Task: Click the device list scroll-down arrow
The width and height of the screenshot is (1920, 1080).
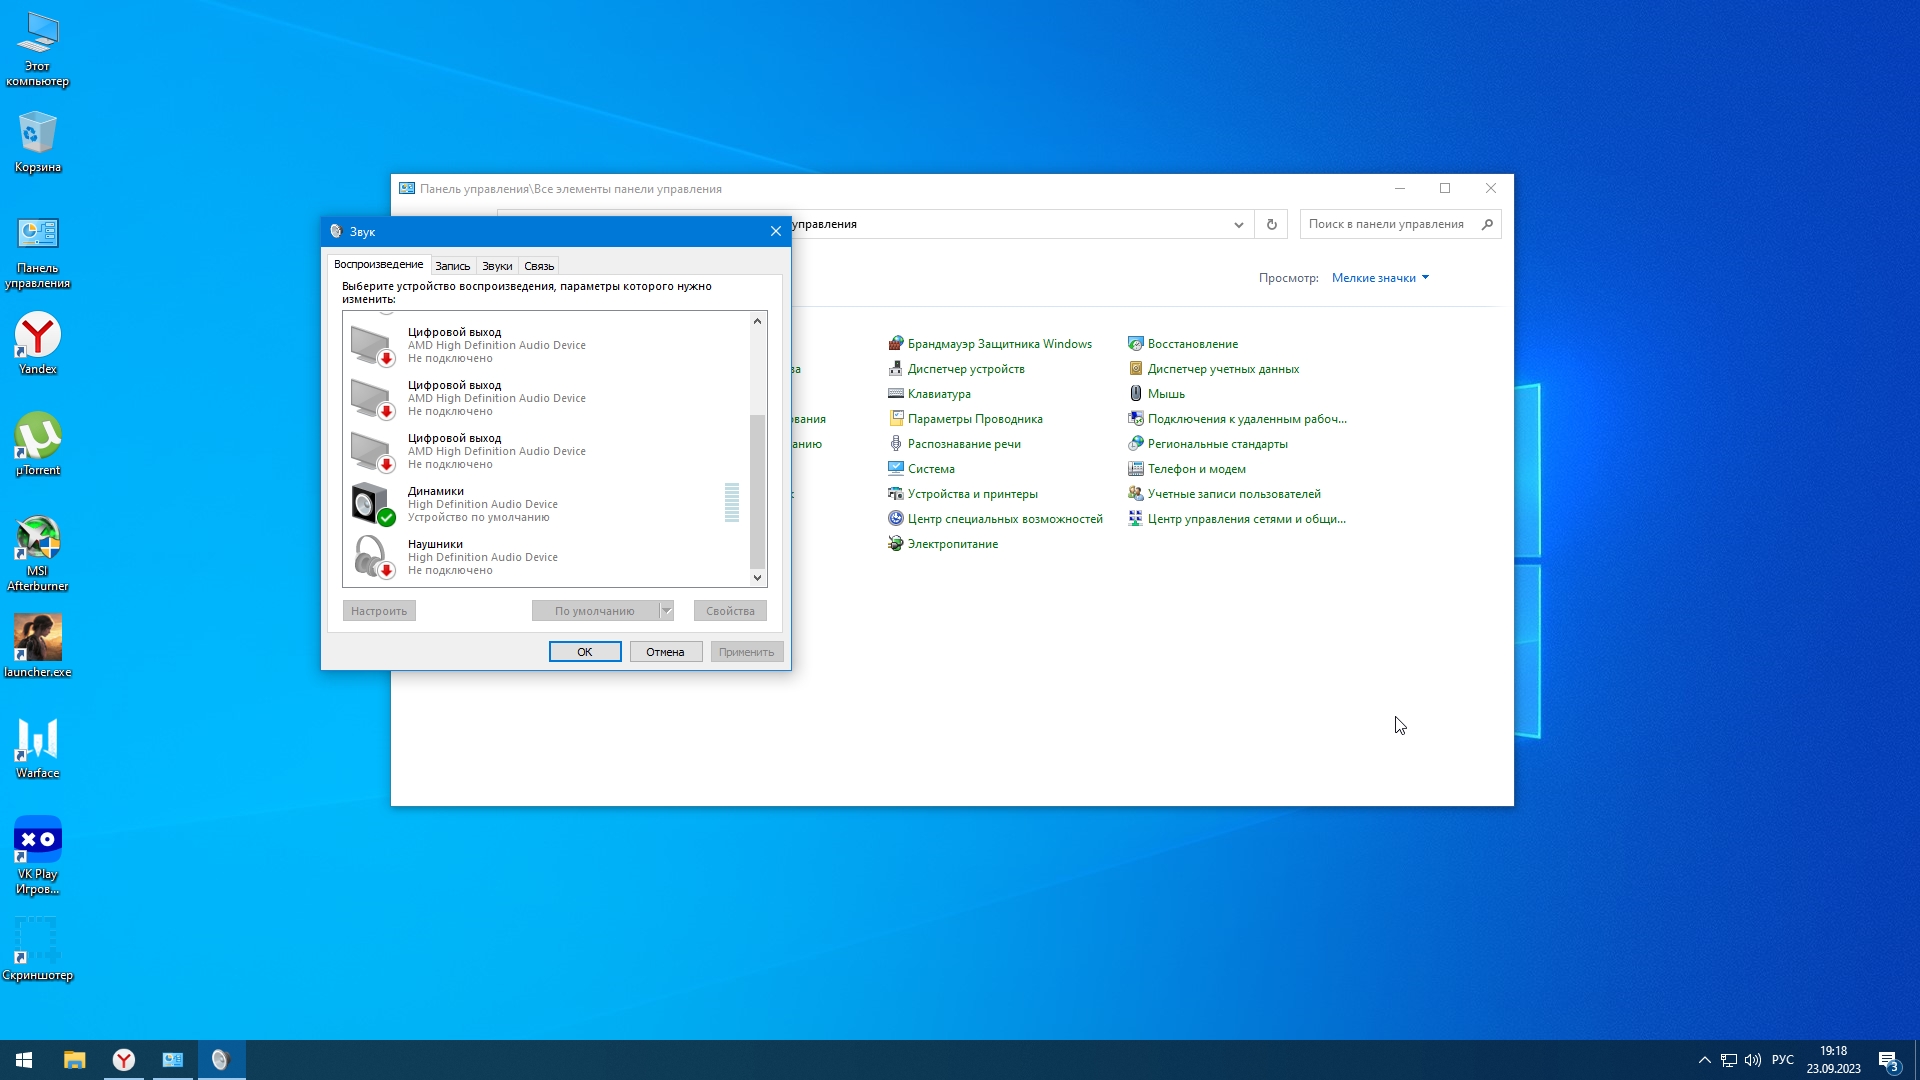Action: tap(757, 578)
